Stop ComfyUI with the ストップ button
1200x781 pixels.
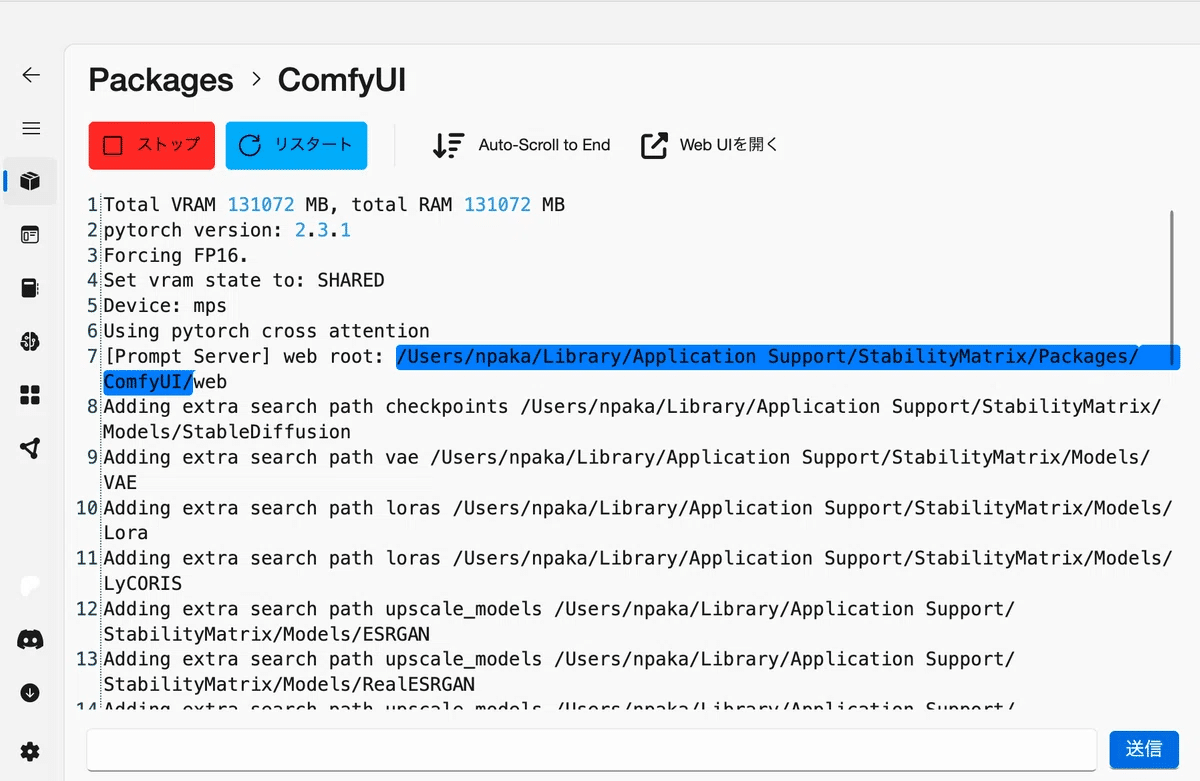(151, 144)
